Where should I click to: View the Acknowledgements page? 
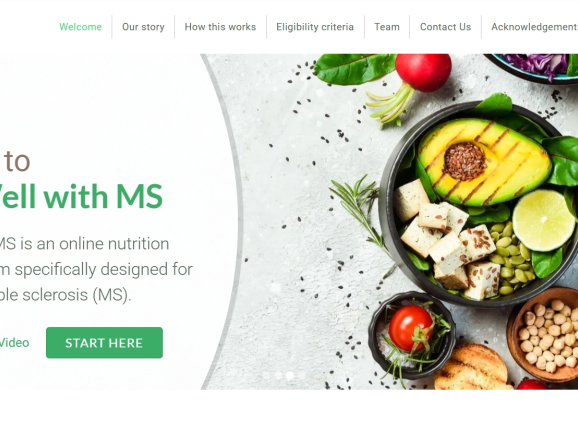(x=535, y=27)
